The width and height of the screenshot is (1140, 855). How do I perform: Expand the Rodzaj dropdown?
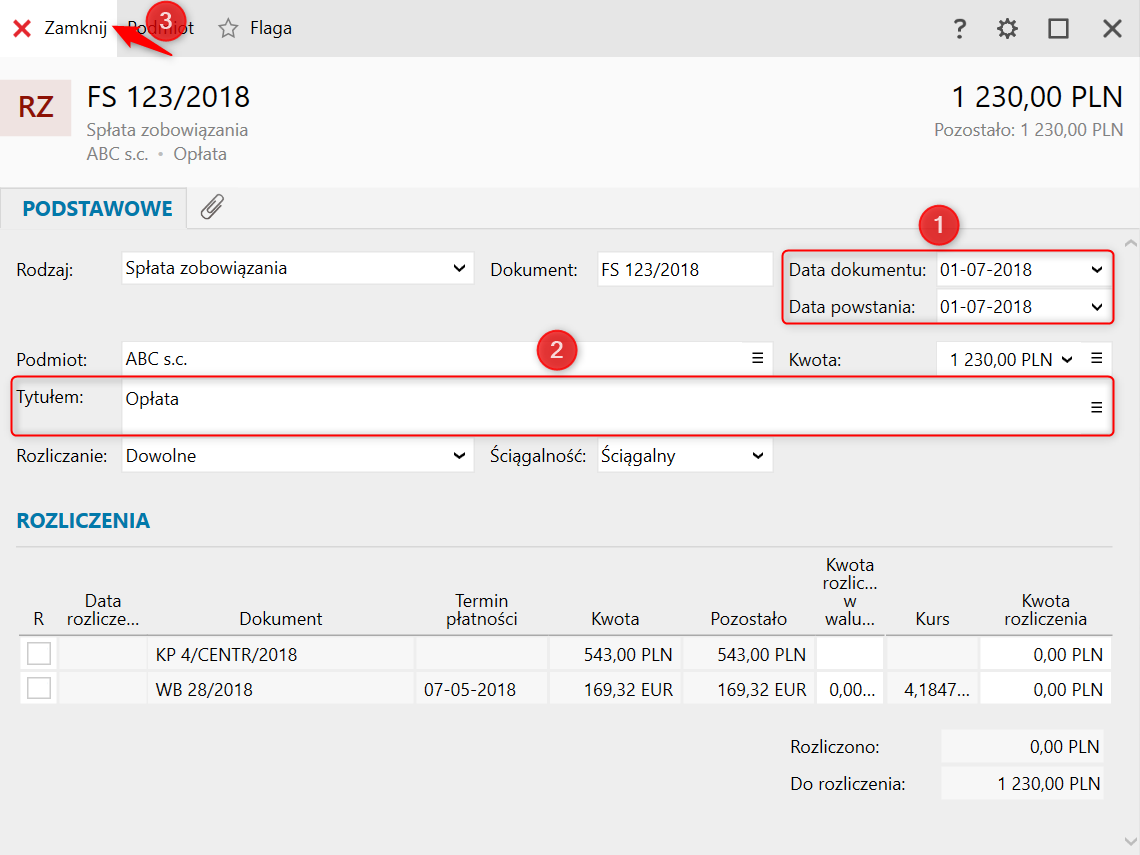point(459,268)
